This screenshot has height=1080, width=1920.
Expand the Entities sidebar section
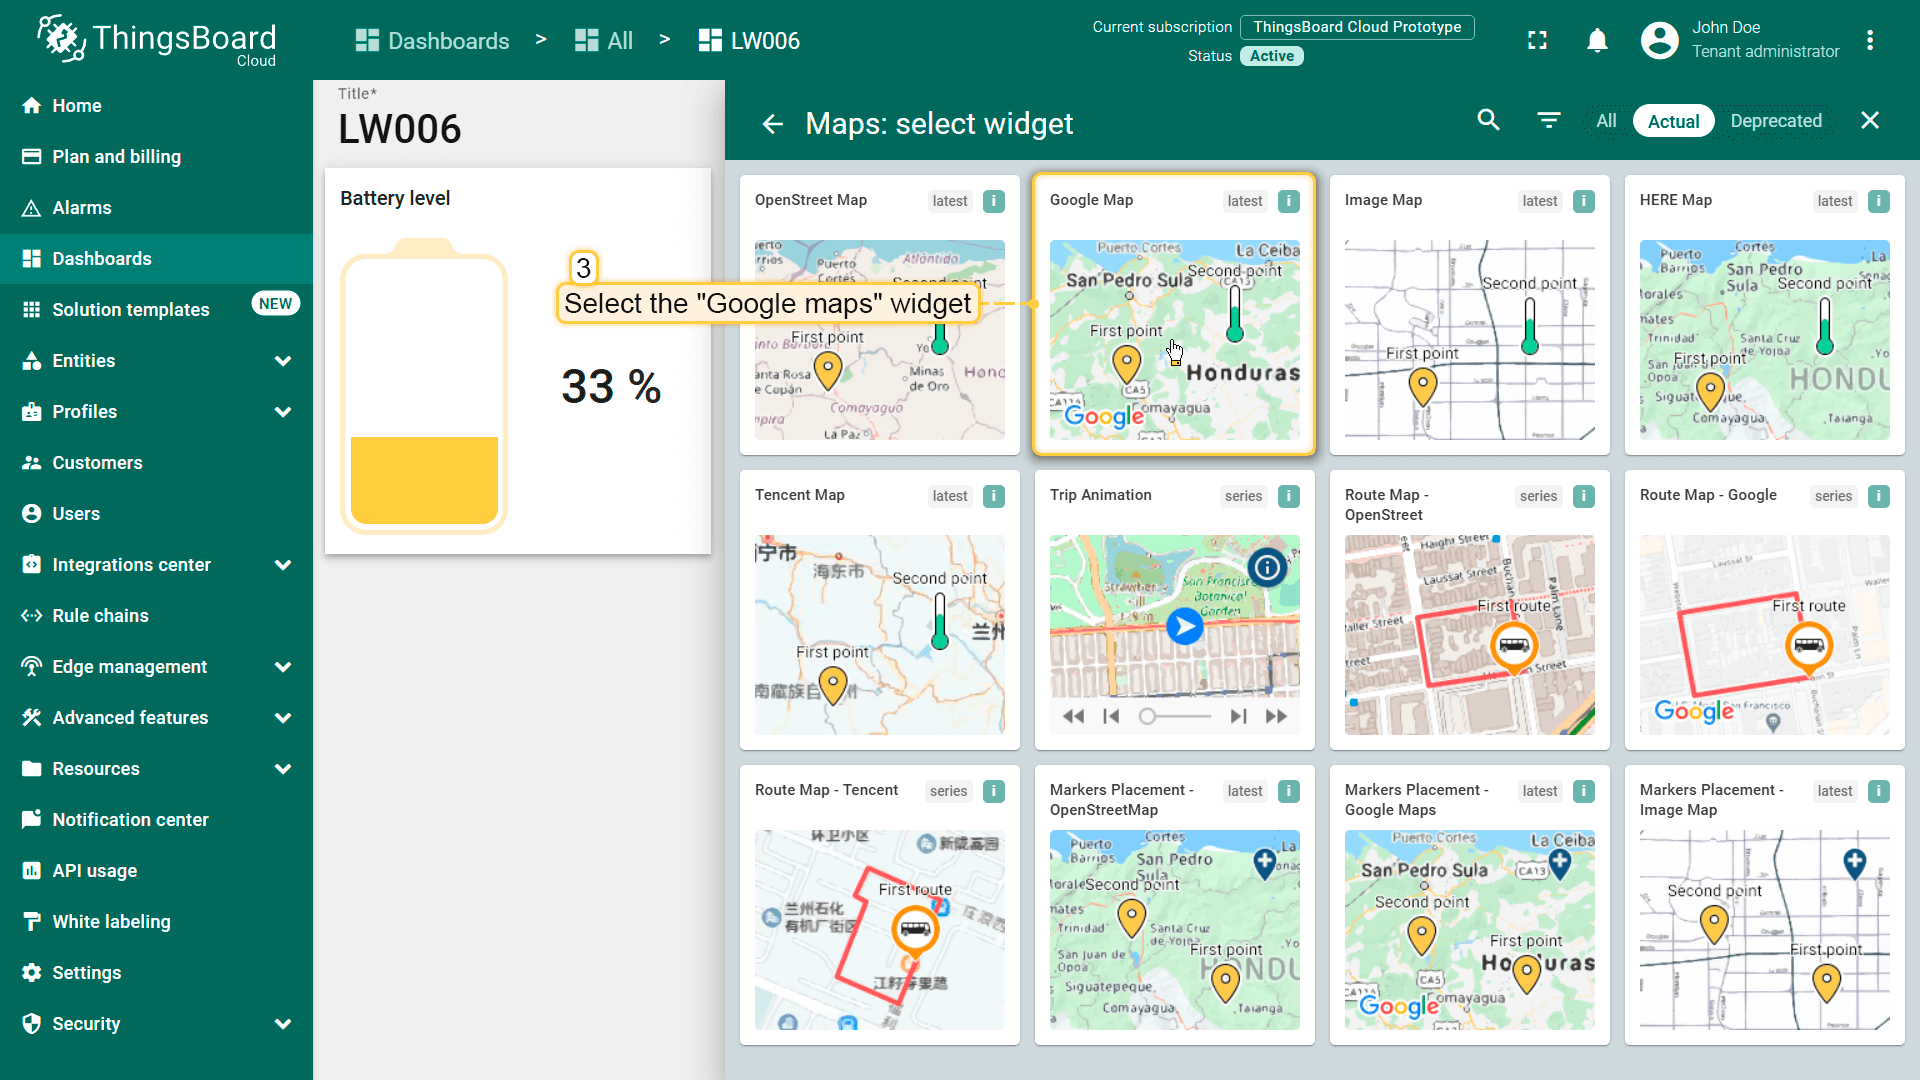point(283,361)
